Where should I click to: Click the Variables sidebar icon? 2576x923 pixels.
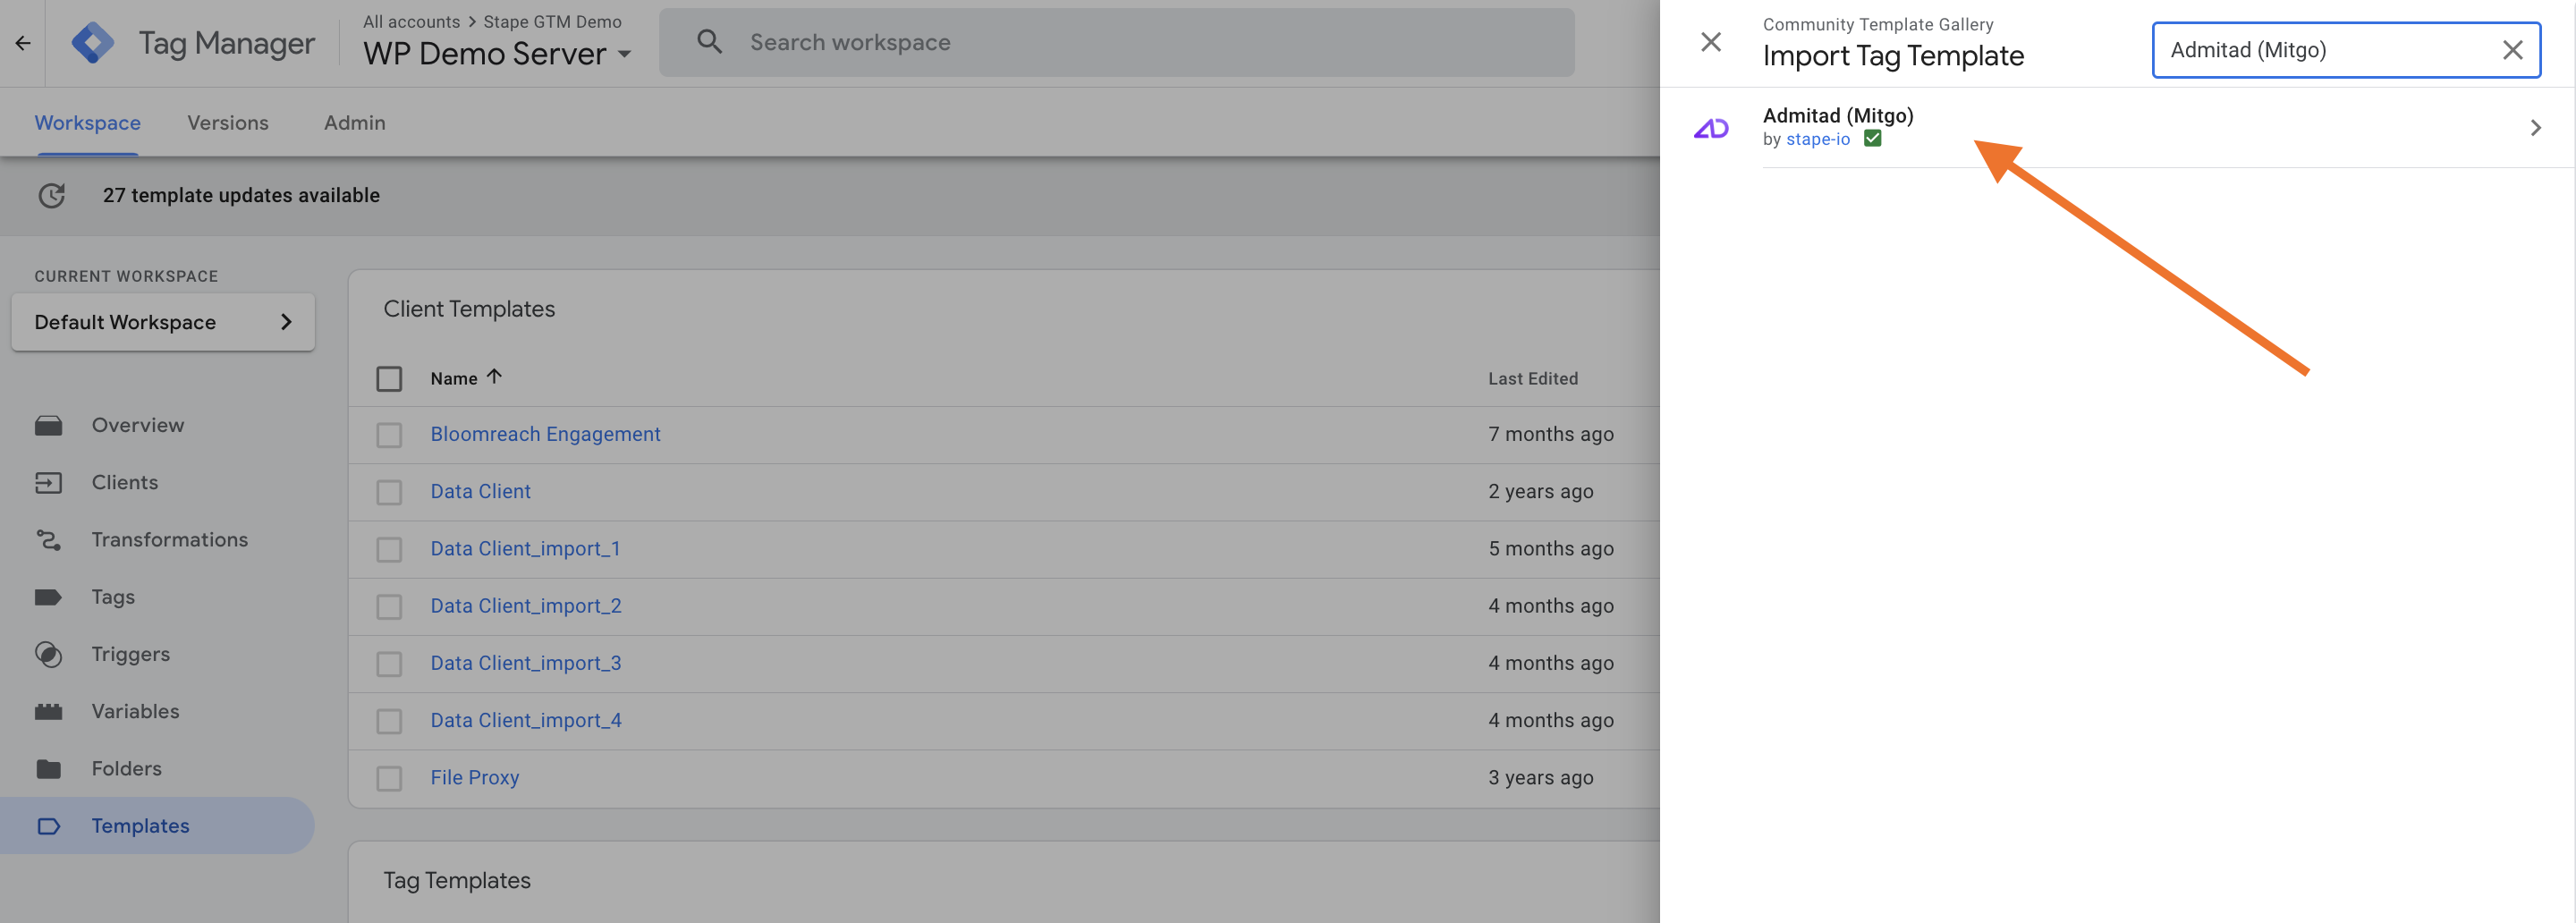pyautogui.click(x=48, y=712)
